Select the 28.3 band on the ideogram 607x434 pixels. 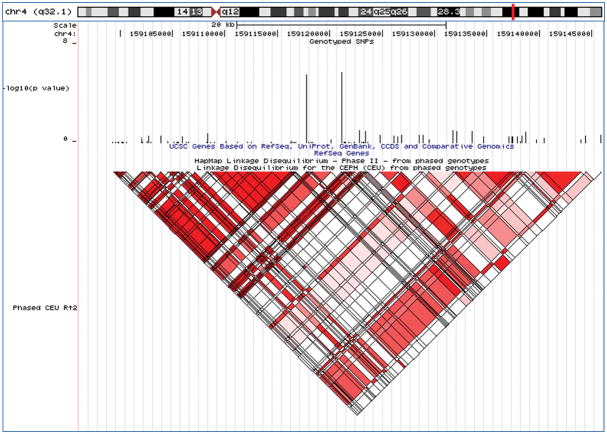tap(449, 12)
